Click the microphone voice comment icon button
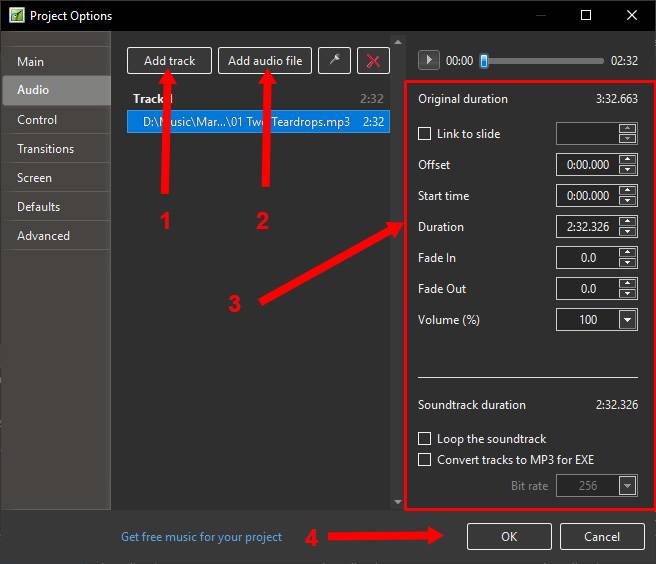656x564 pixels. (334, 61)
